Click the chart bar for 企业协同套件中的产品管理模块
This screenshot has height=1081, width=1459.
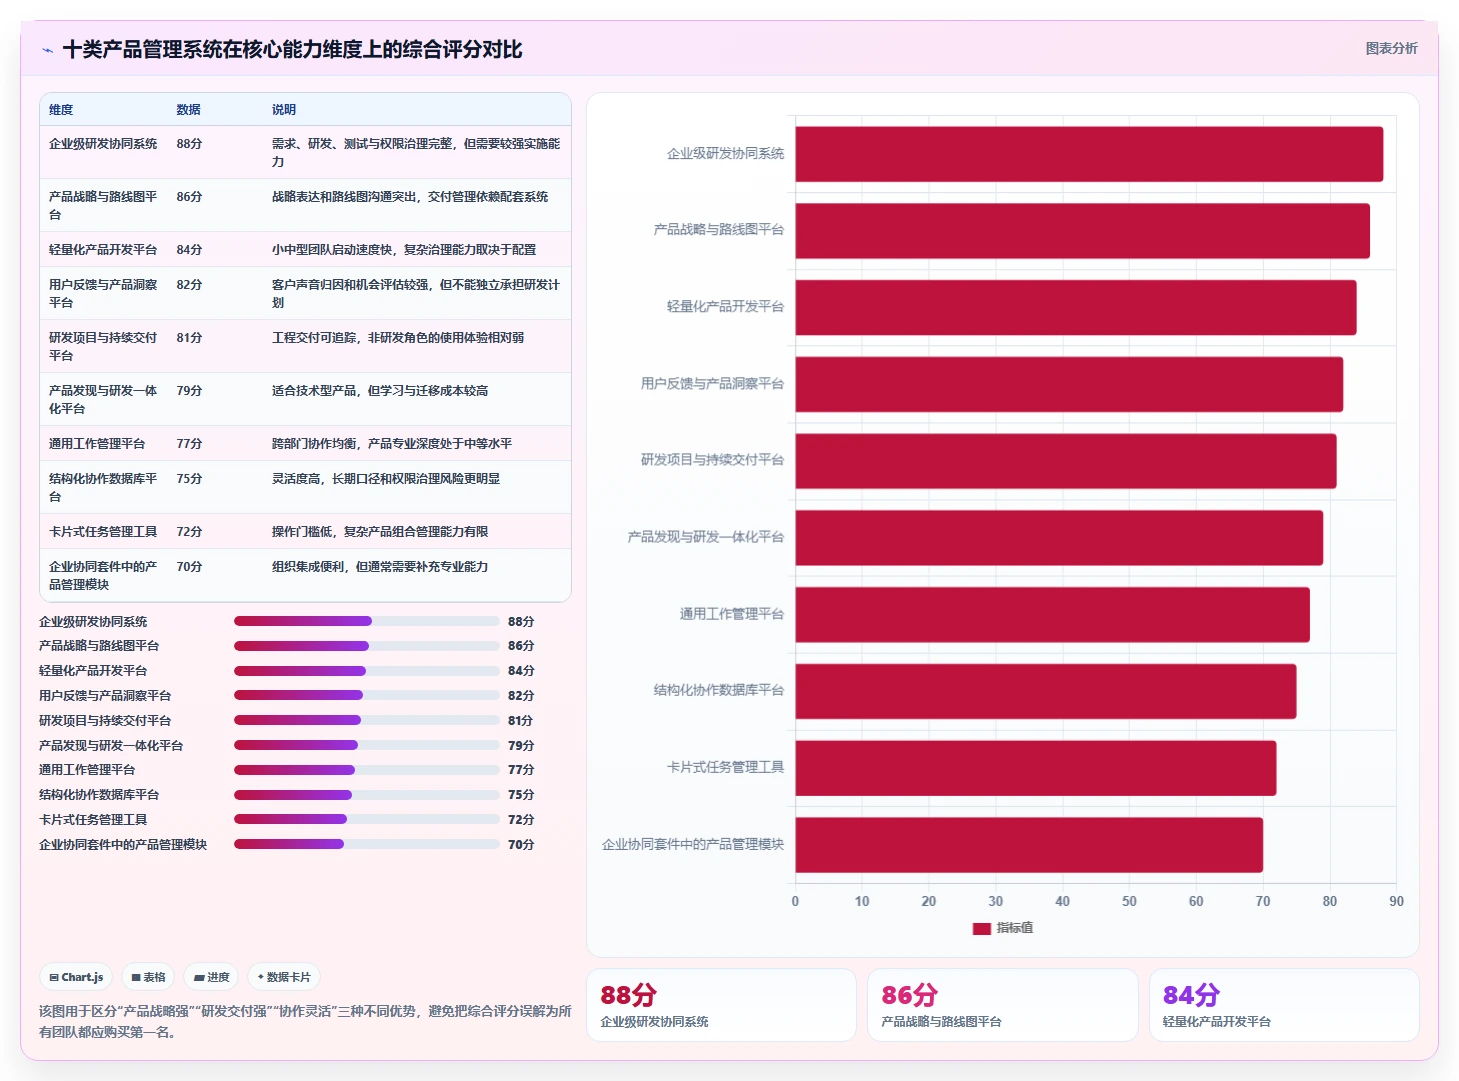tap(1029, 845)
